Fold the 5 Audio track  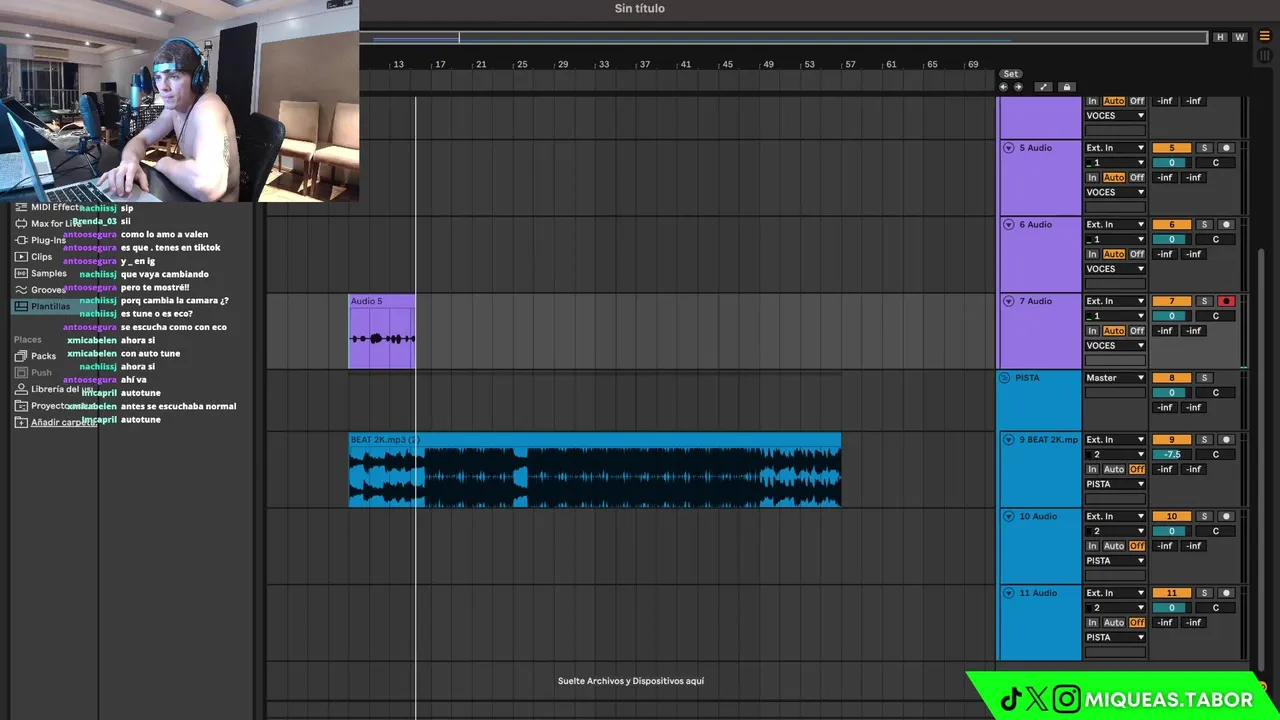1008,148
